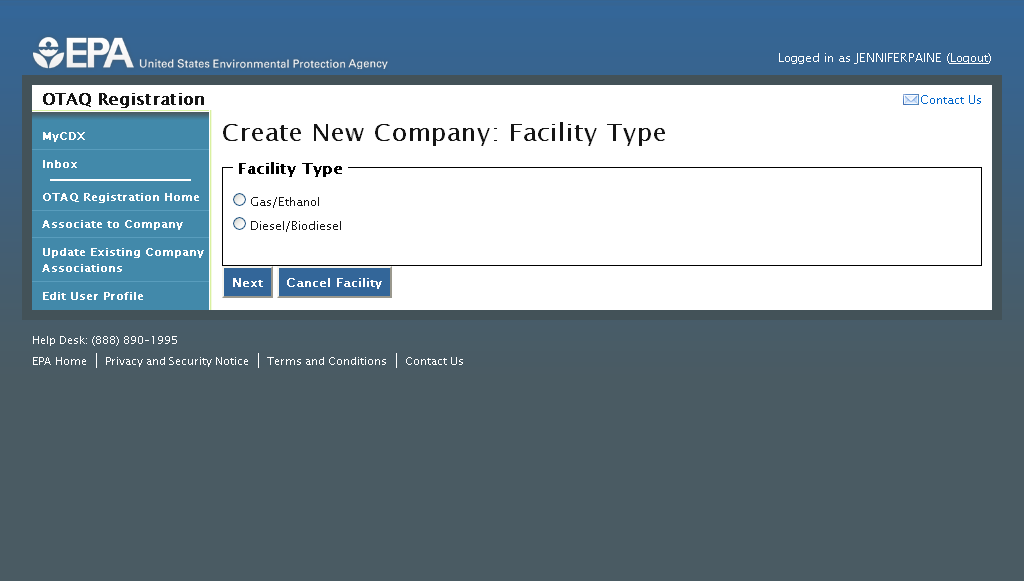Click the Logout link

click(969, 58)
